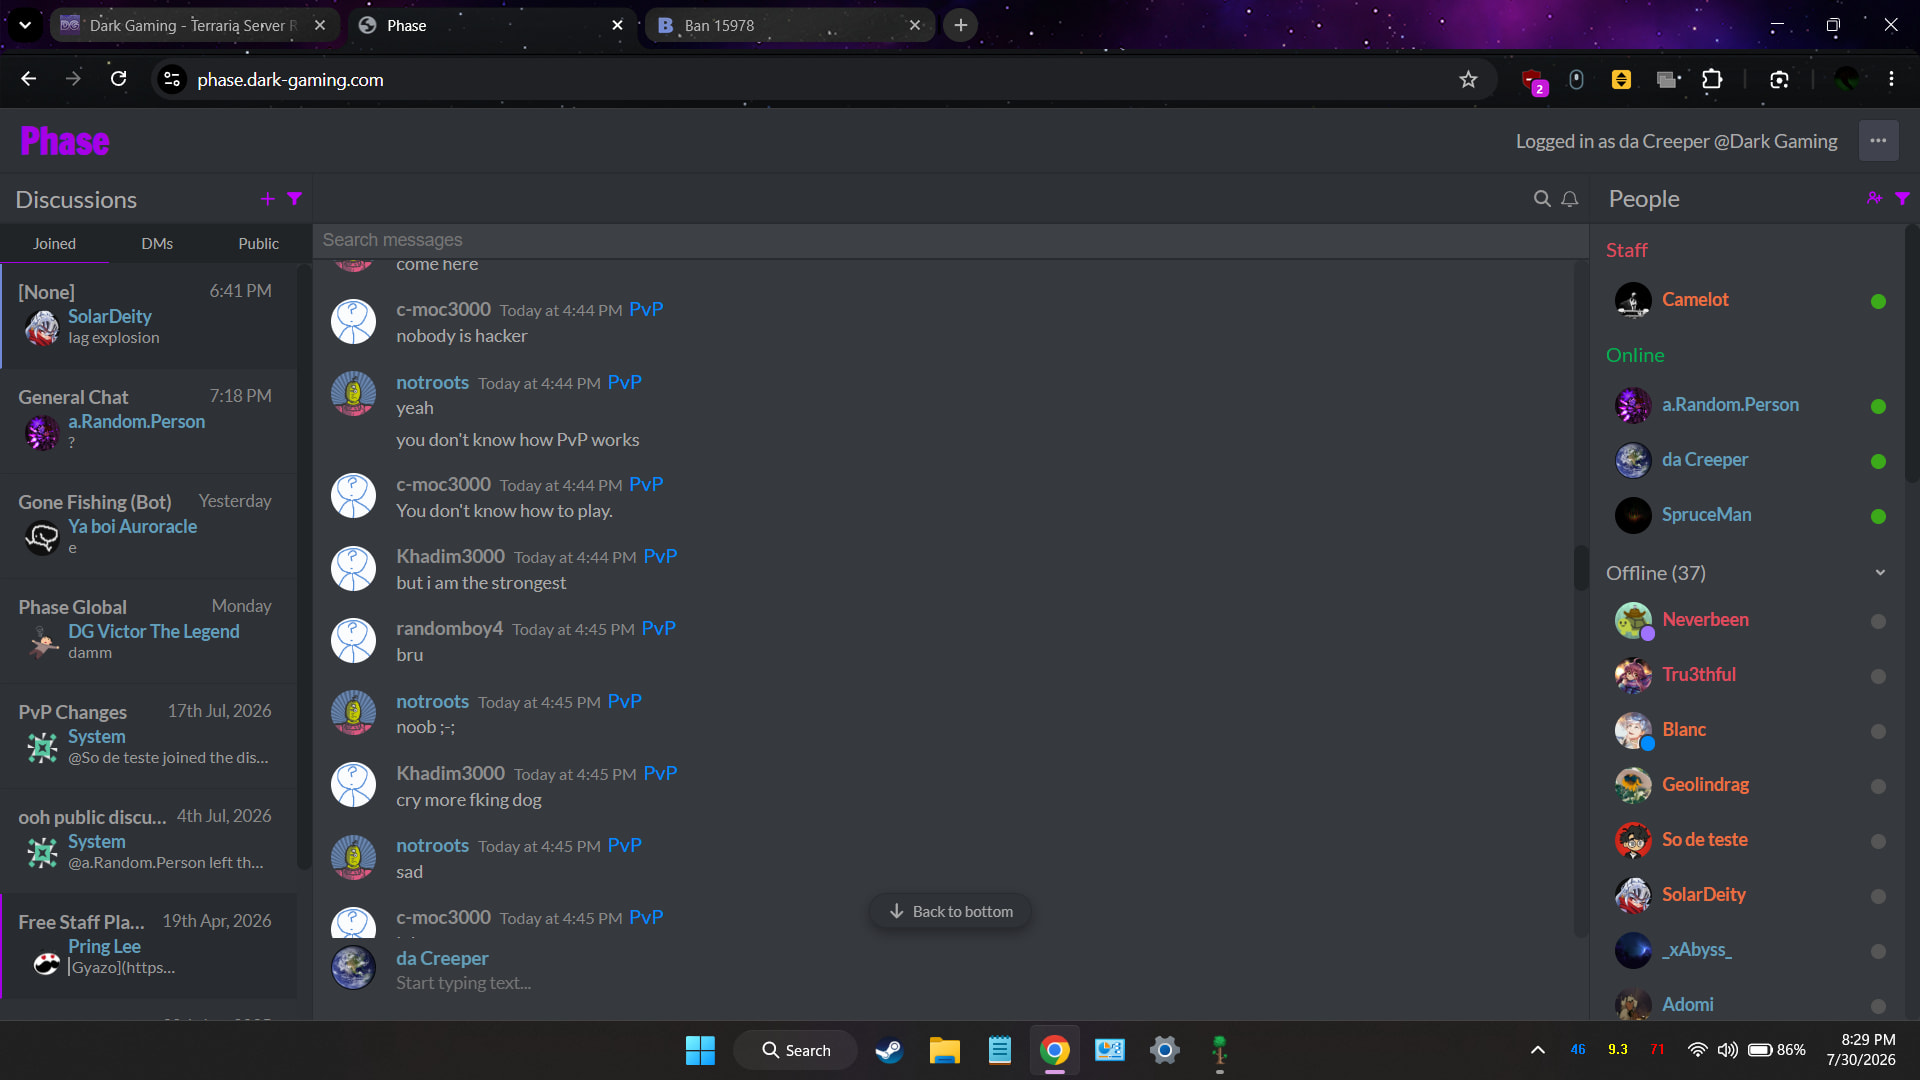The height and width of the screenshot is (1080, 1920).
Task: Add a new discussion with the plus icon
Action: click(267, 199)
